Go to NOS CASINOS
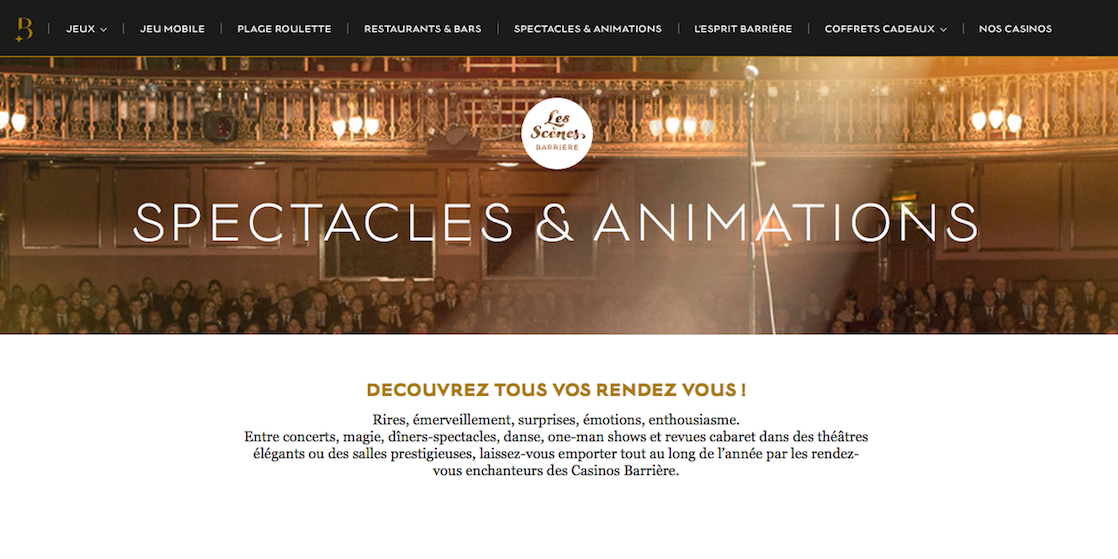1118x559 pixels. tap(1015, 29)
